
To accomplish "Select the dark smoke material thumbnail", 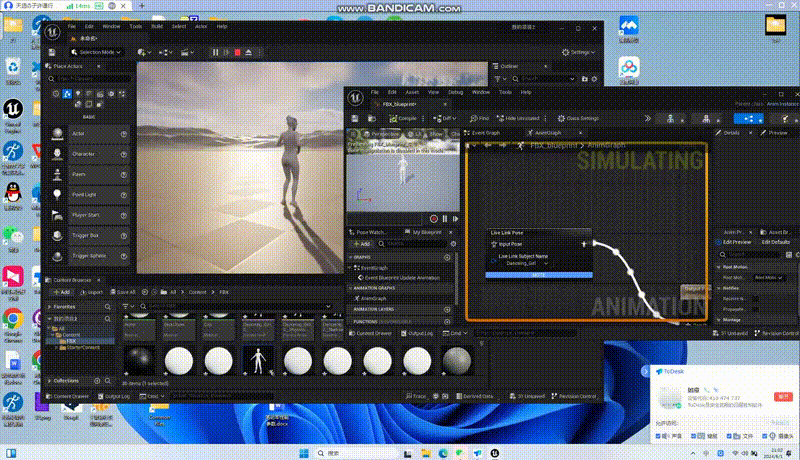I will click(139, 361).
